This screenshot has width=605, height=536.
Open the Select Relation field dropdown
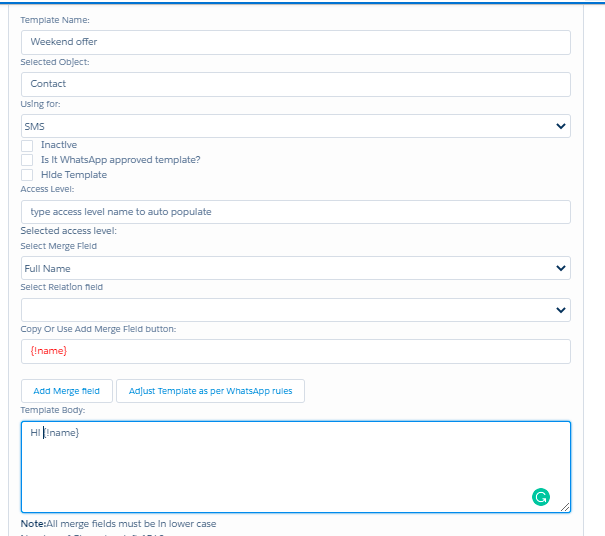[296, 310]
